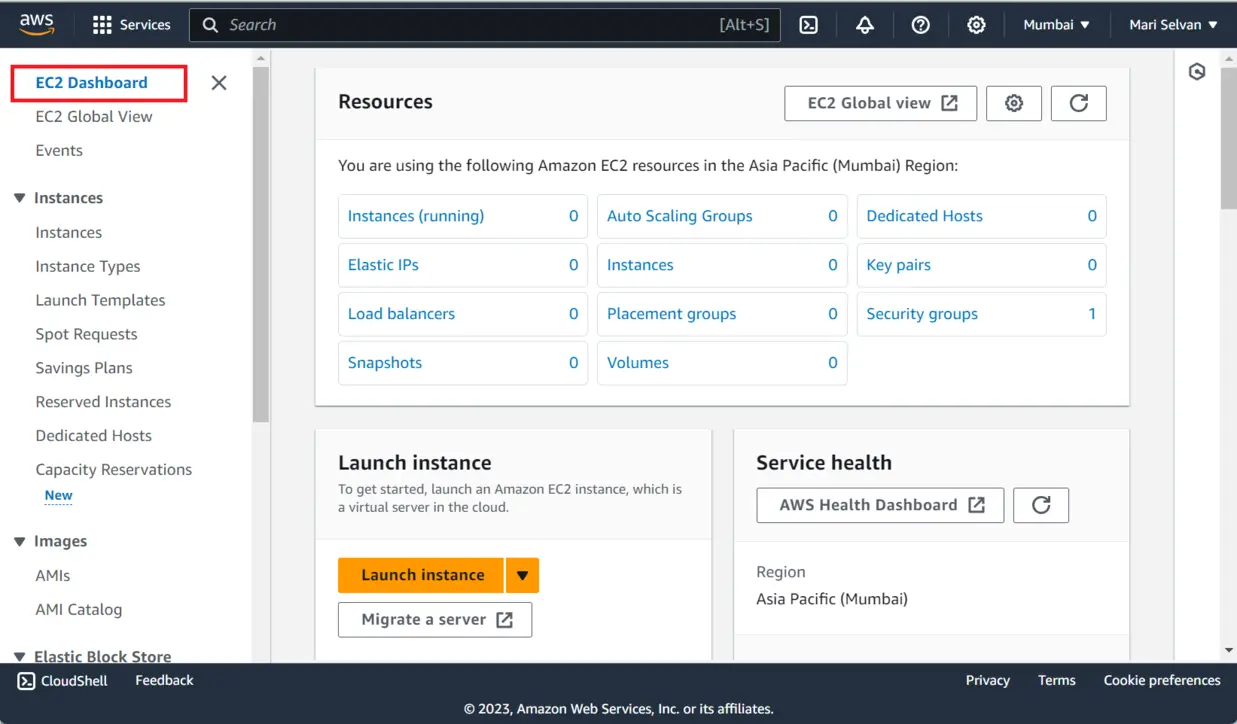1237x724 pixels.
Task: Open Spot Requests in sidebar
Action: pos(86,335)
